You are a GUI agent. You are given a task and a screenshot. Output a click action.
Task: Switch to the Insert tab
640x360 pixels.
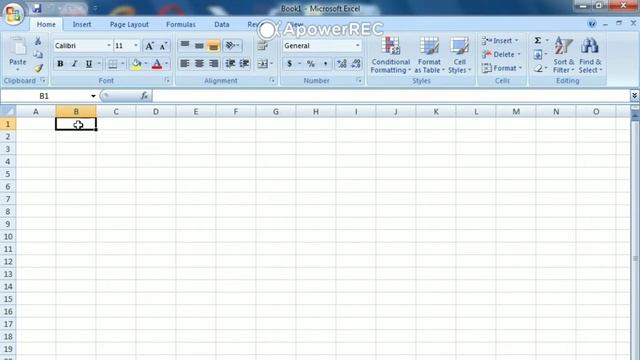[x=82, y=24]
